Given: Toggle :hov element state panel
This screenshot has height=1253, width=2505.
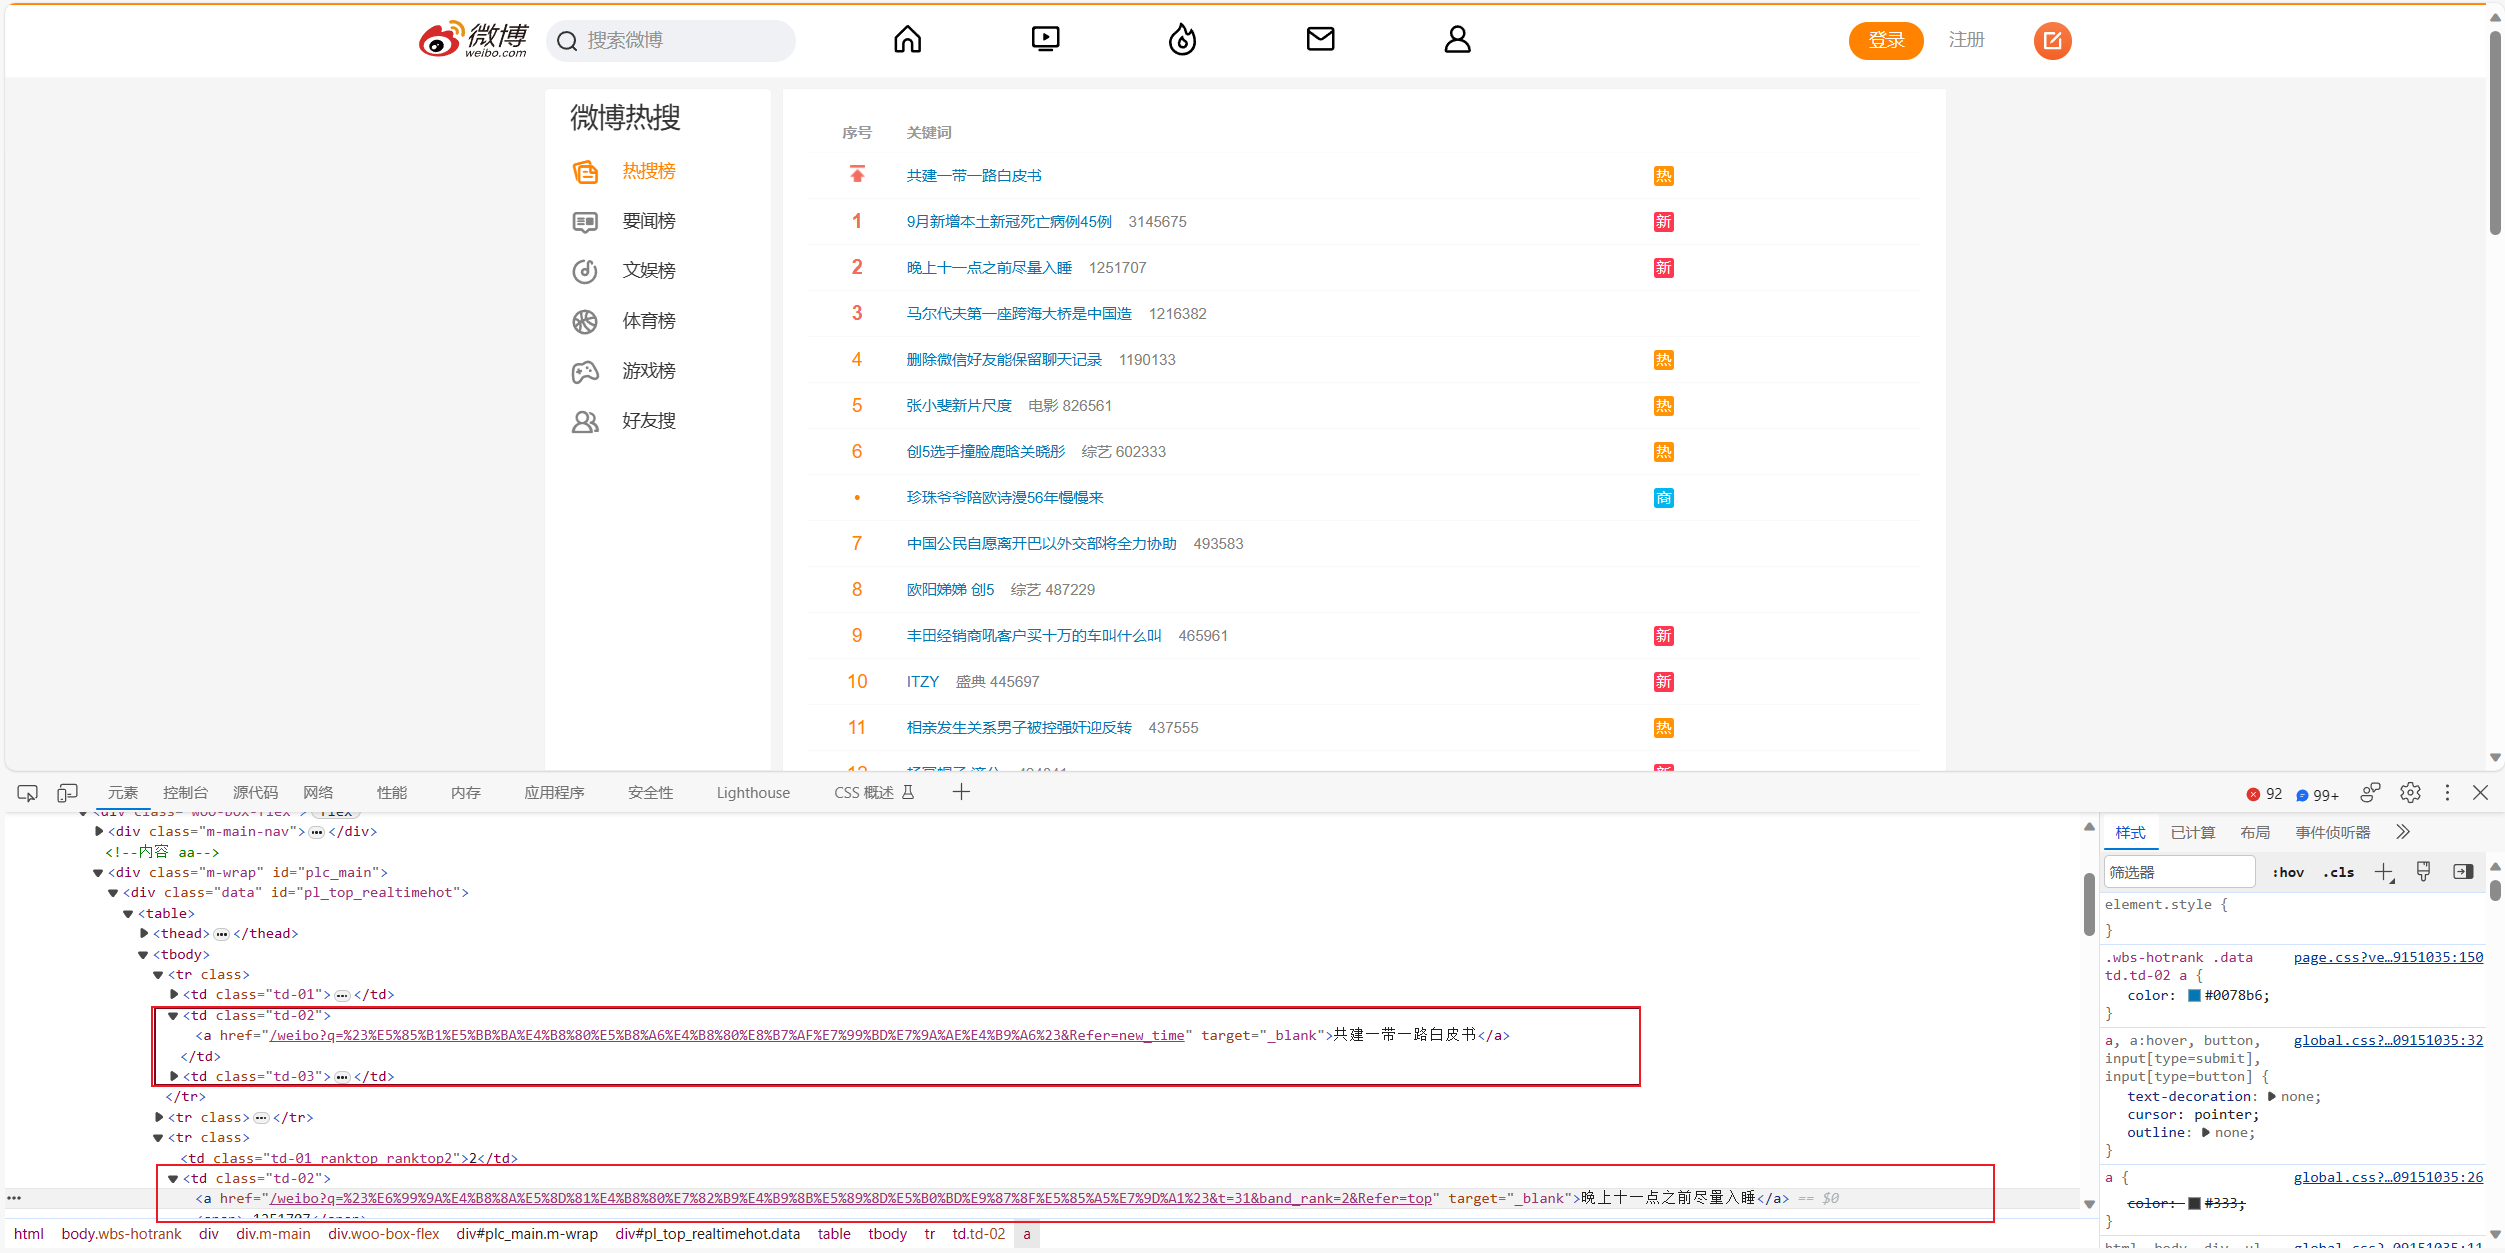Looking at the screenshot, I should pyautogui.click(x=2287, y=872).
